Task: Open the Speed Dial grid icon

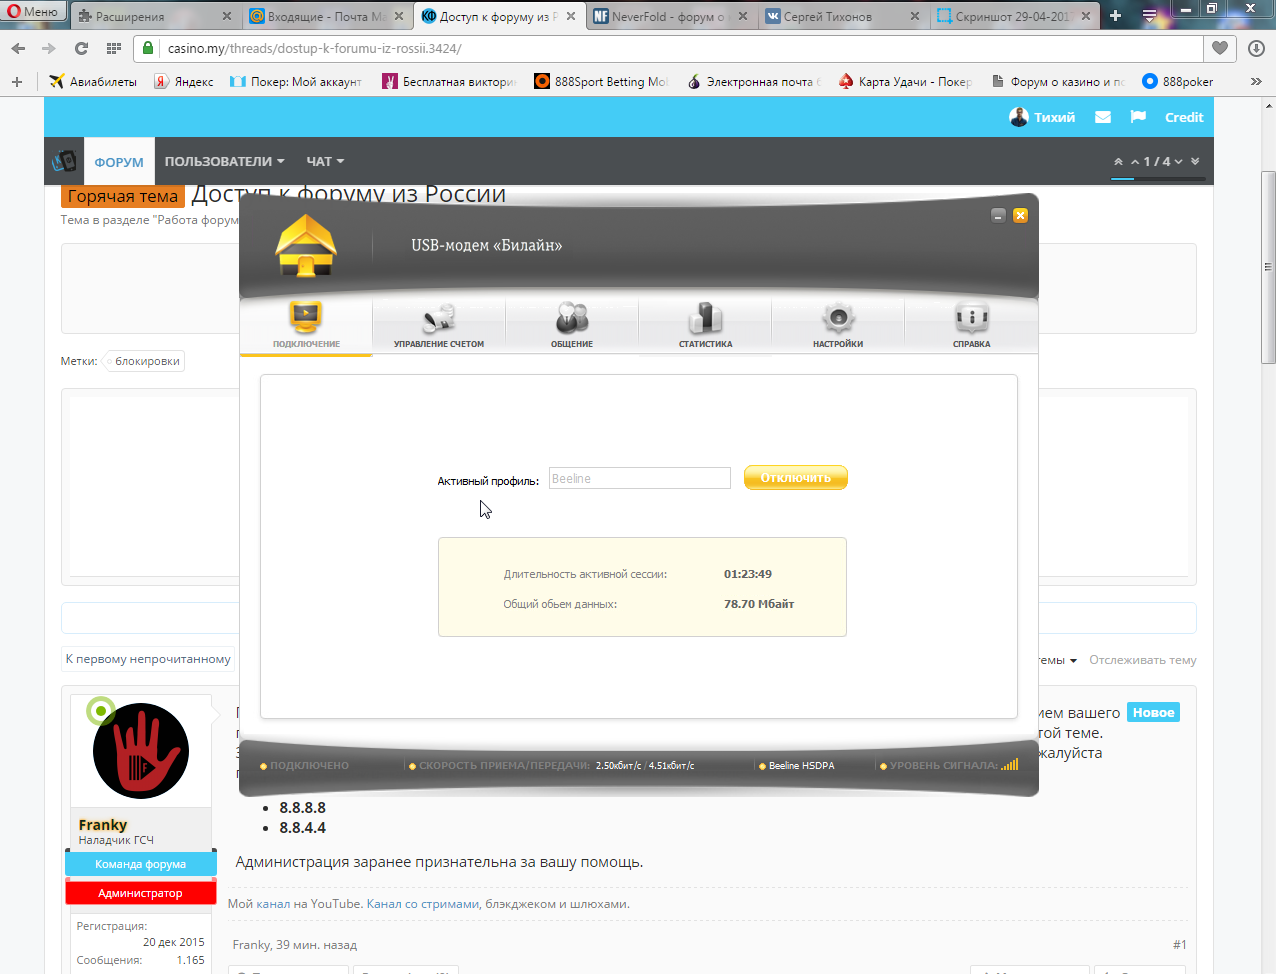Action: [x=113, y=48]
